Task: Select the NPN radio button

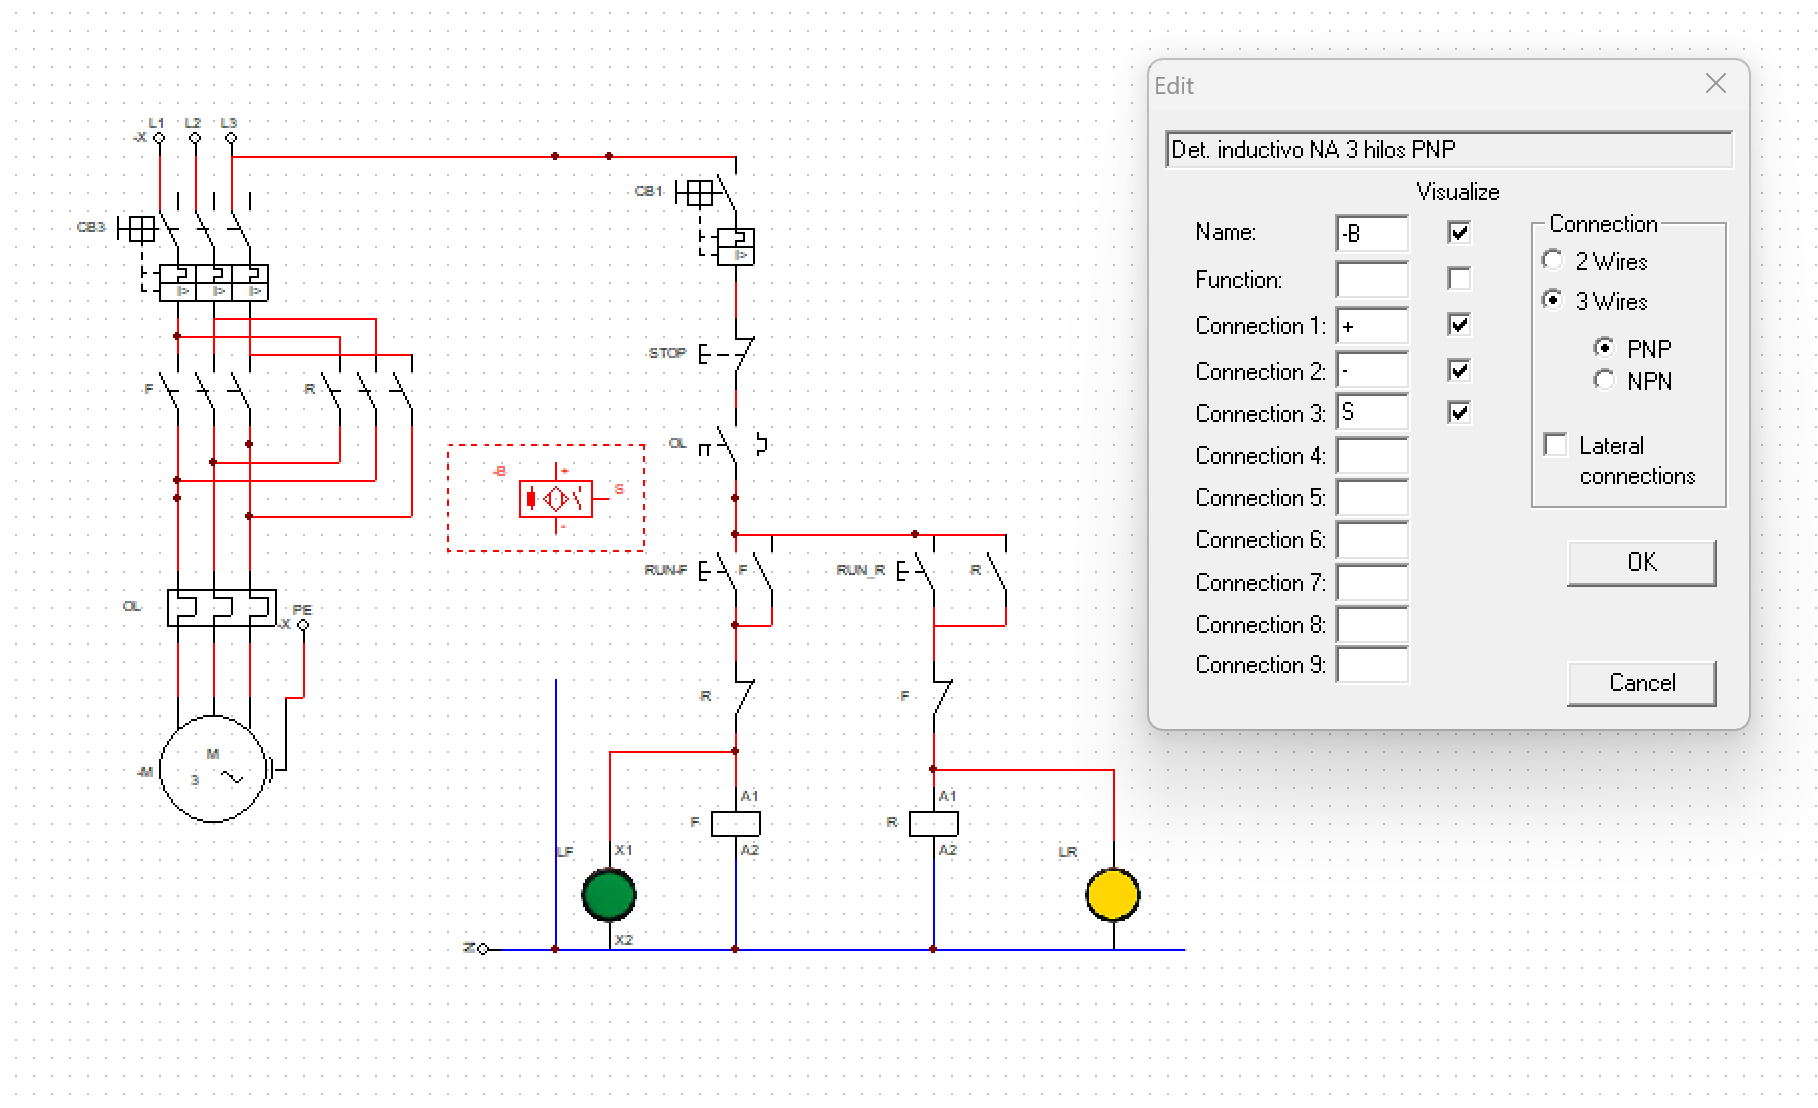Action: (1605, 380)
